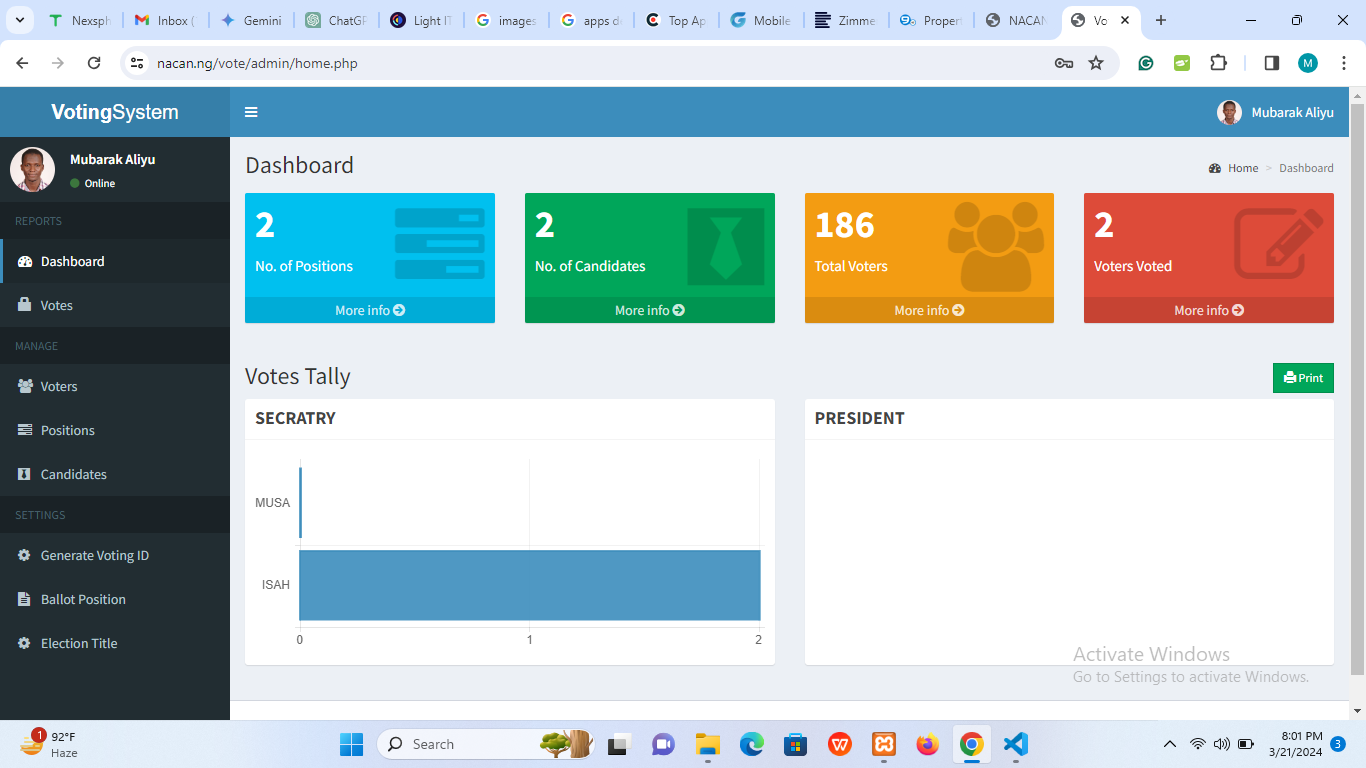Open the Election Title setting
This screenshot has height=768, width=1366.
pos(115,643)
